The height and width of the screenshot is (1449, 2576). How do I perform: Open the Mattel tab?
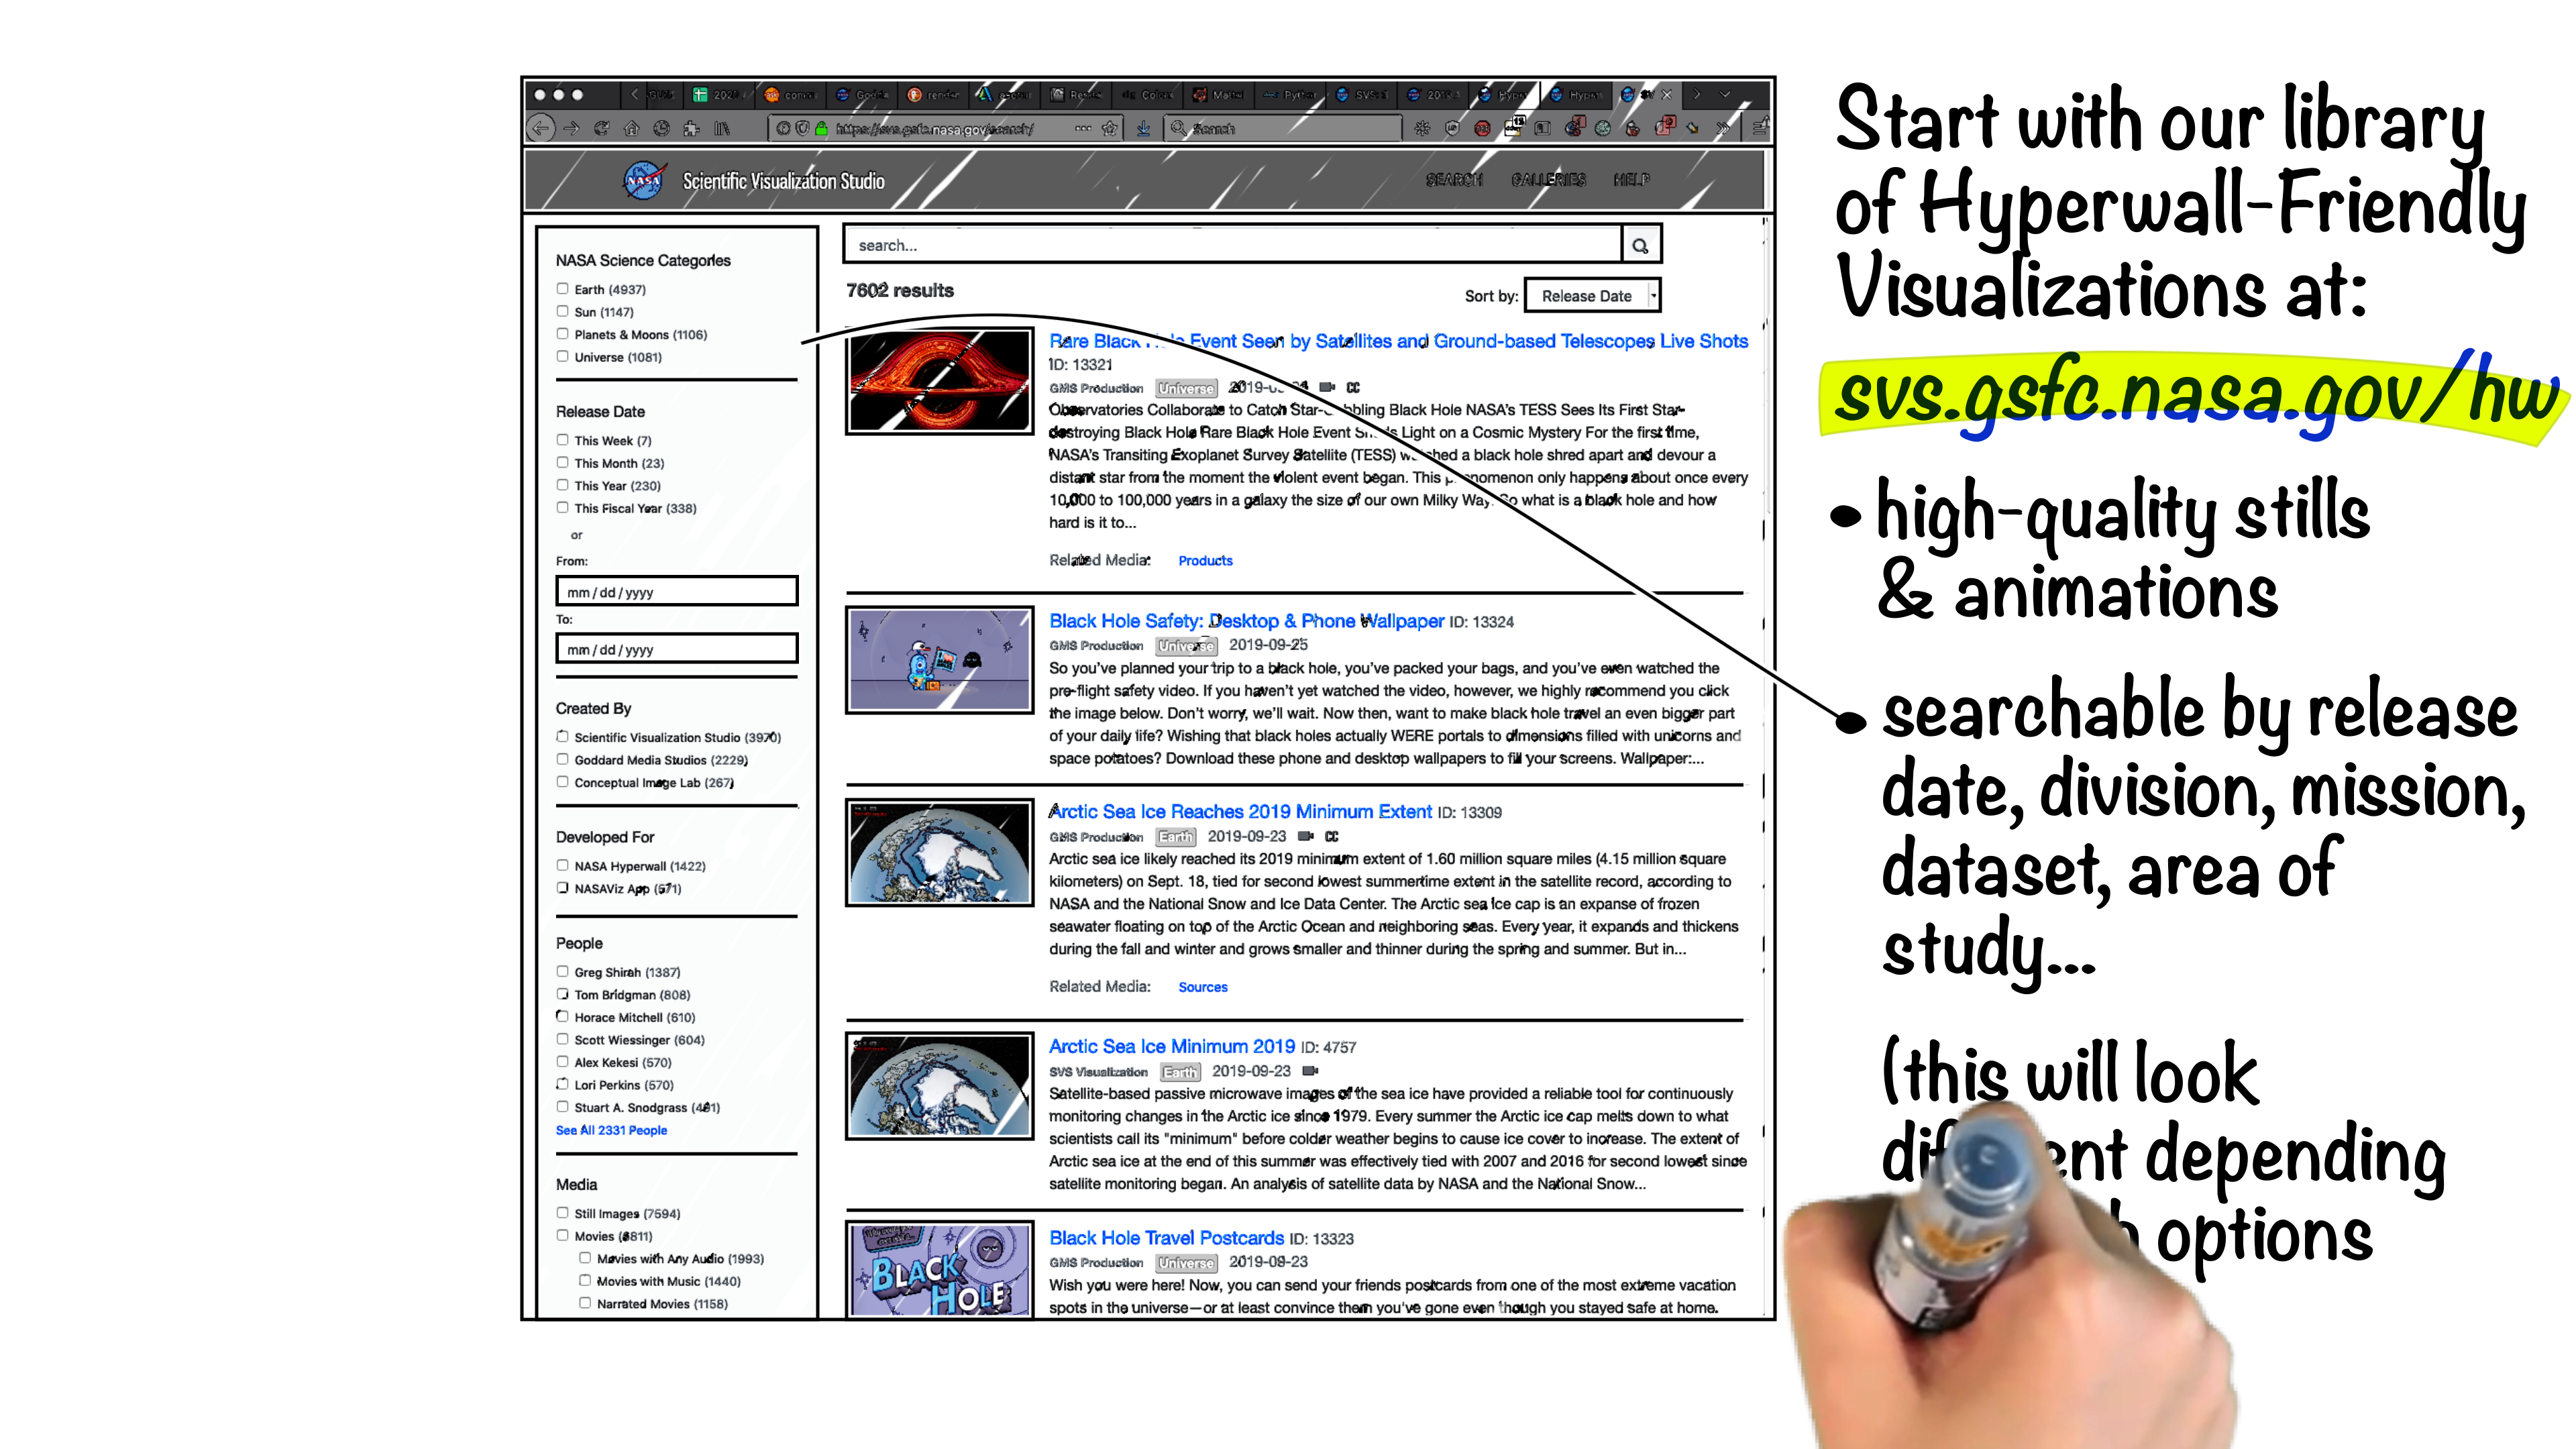[1218, 95]
